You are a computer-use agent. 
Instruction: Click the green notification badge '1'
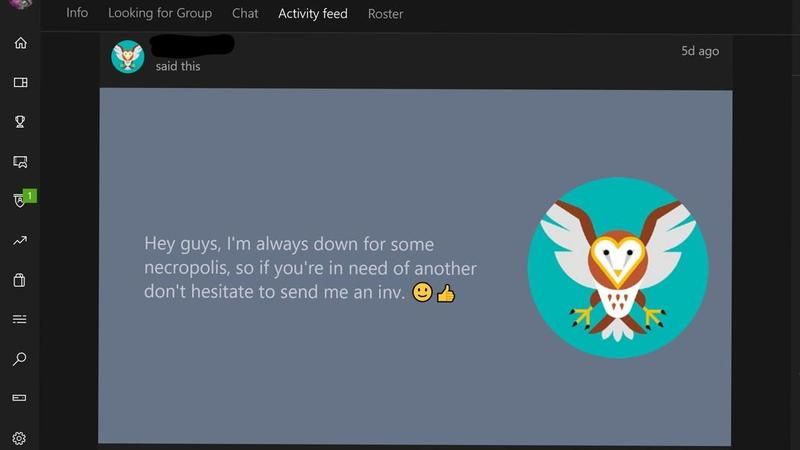click(x=30, y=195)
